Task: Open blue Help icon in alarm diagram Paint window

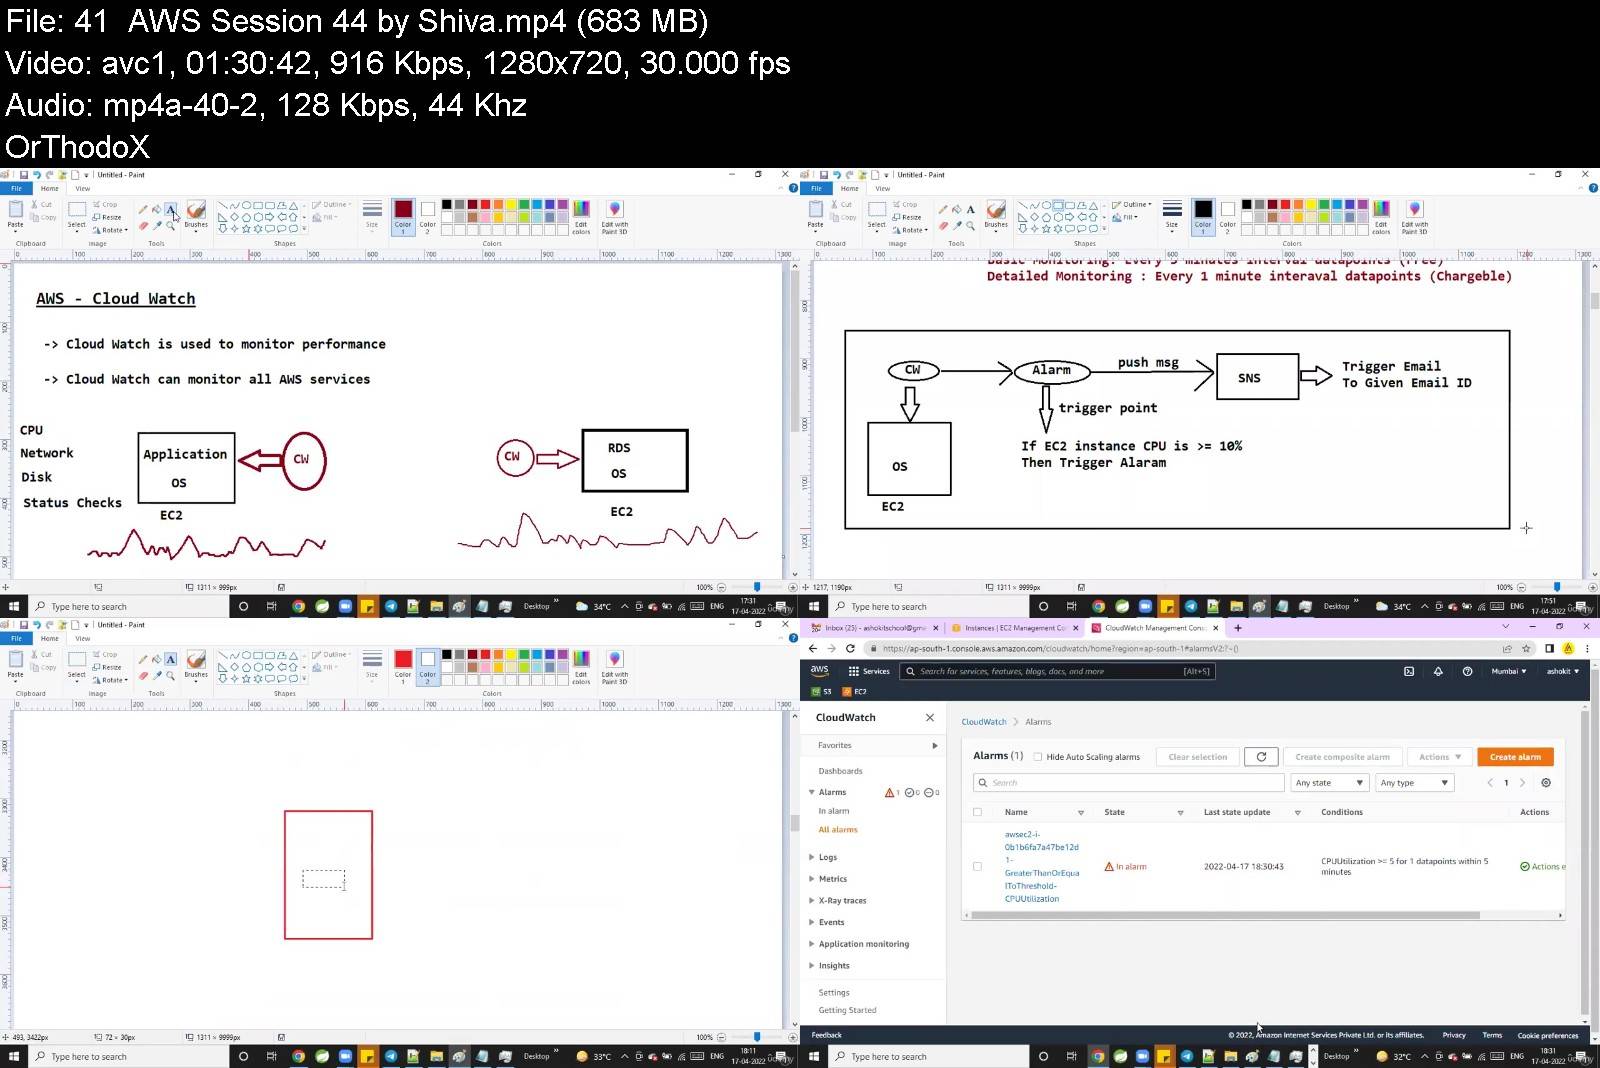Action: pyautogui.click(x=1593, y=188)
